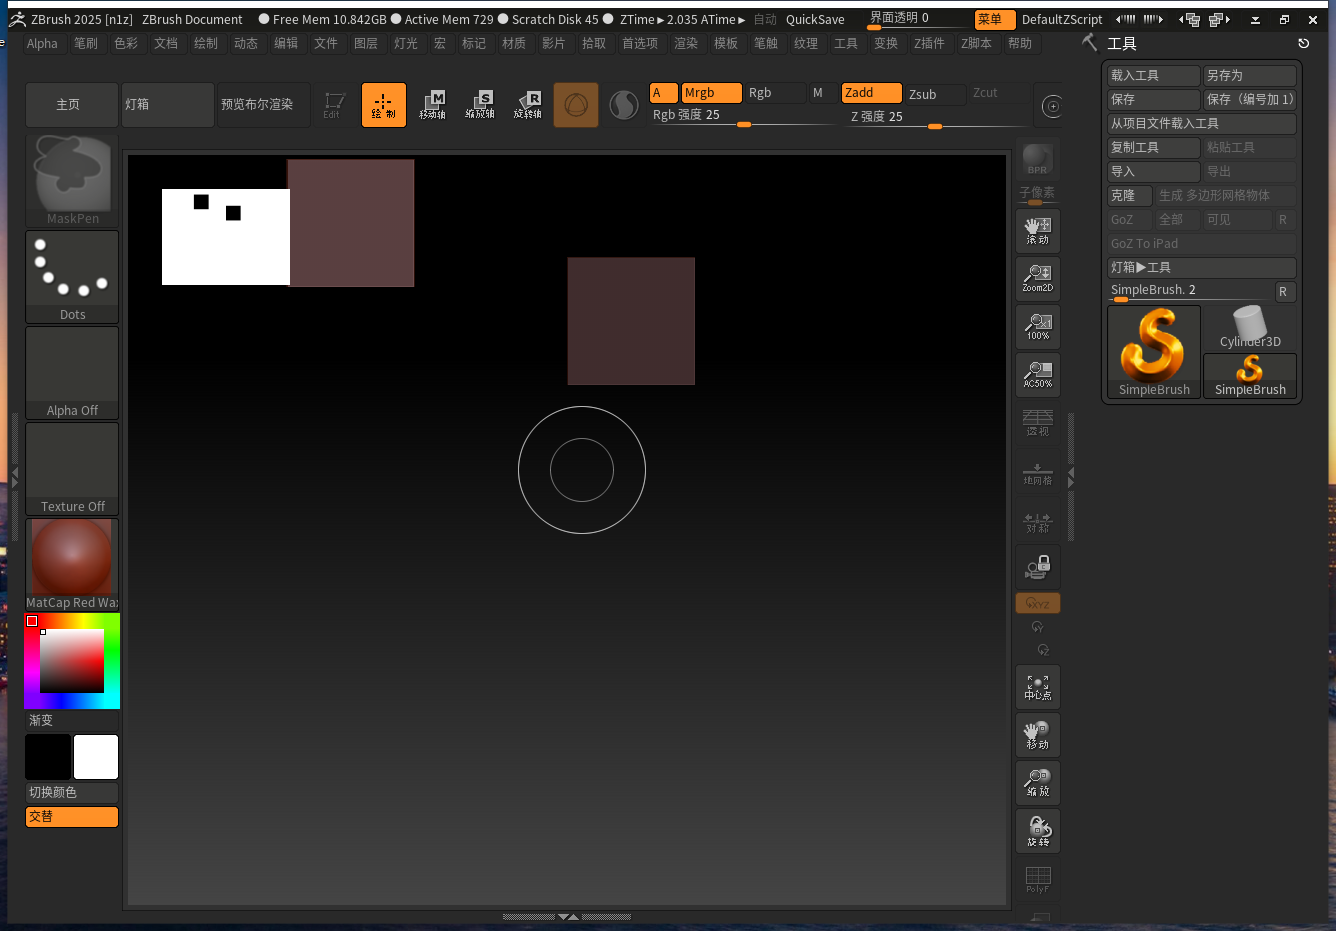Switch to the 灯箱 (LightBox) tab
Viewport: 1336px width, 931px height.
(167, 105)
